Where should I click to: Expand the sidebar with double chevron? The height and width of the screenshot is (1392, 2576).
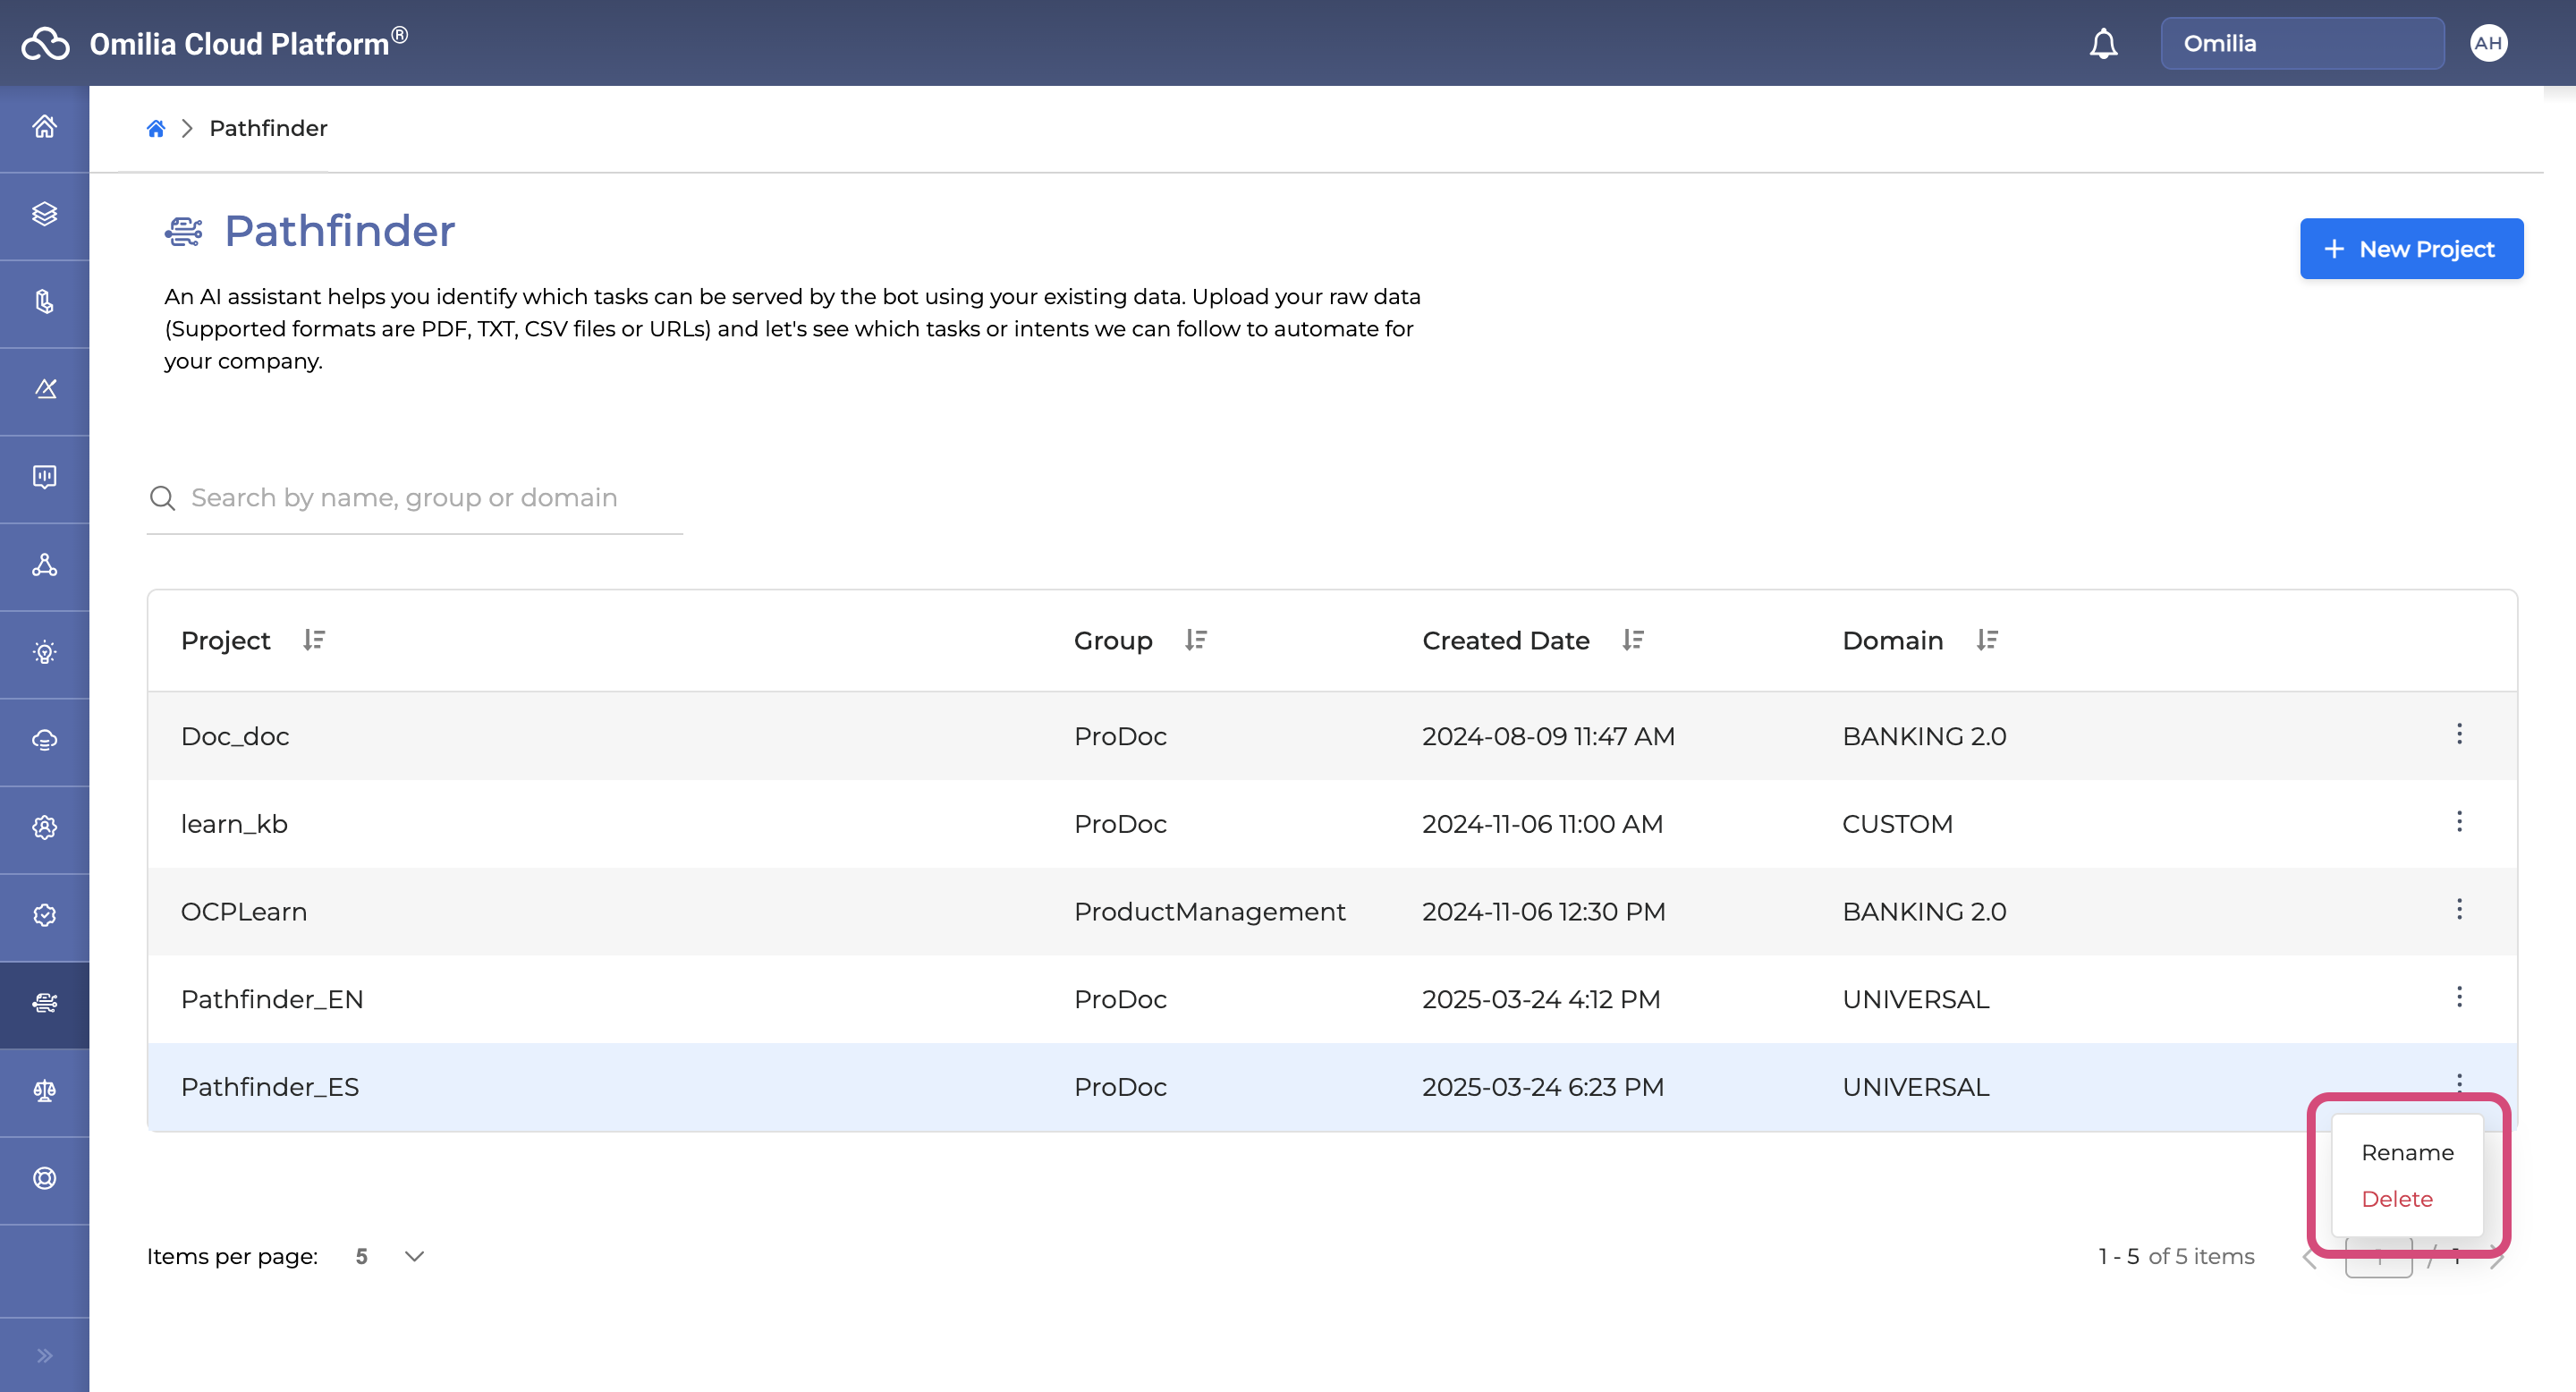[x=44, y=1355]
